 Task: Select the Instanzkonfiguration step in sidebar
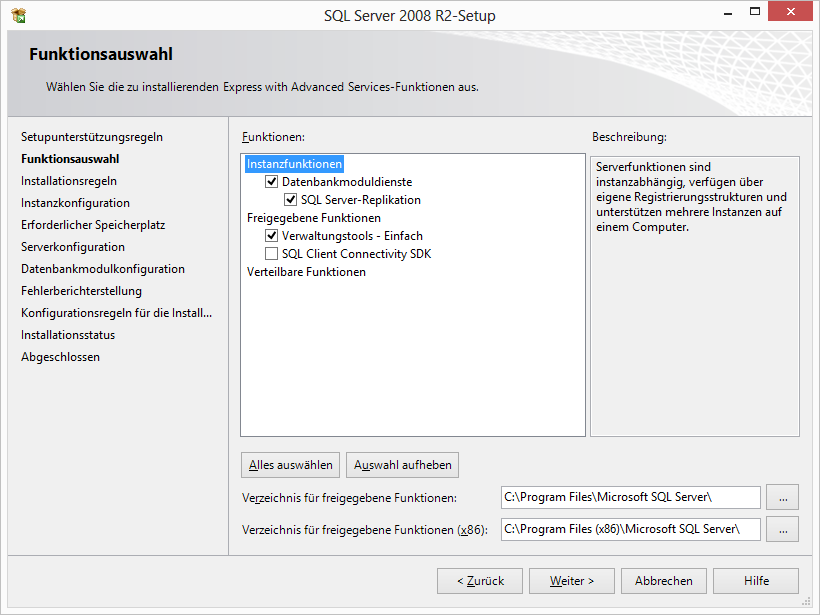(75, 203)
